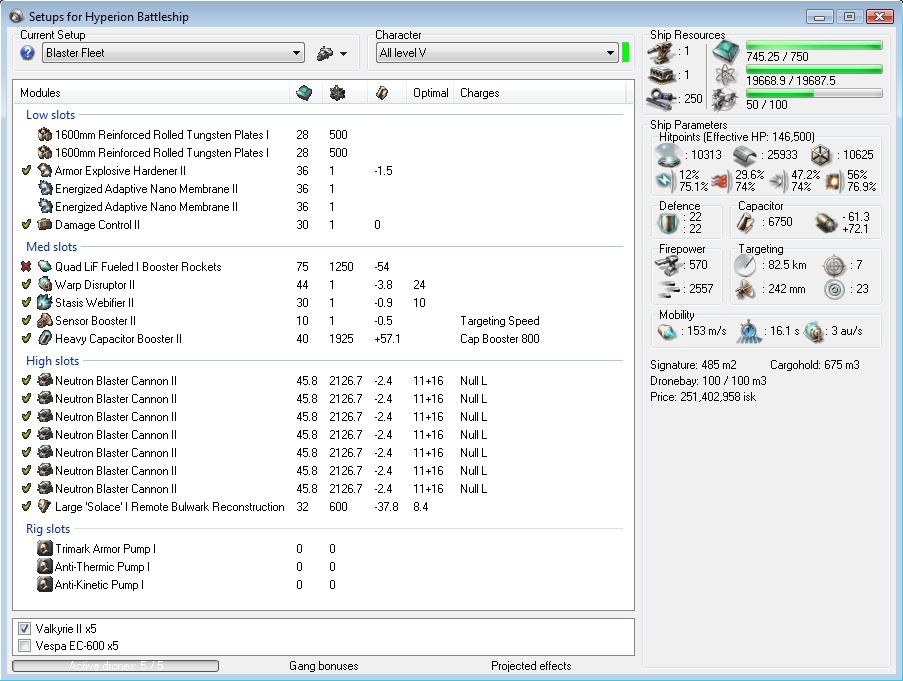Open the Current Setup dropdown showing Blaster Fleet
This screenshot has width=903, height=681.
click(173, 53)
